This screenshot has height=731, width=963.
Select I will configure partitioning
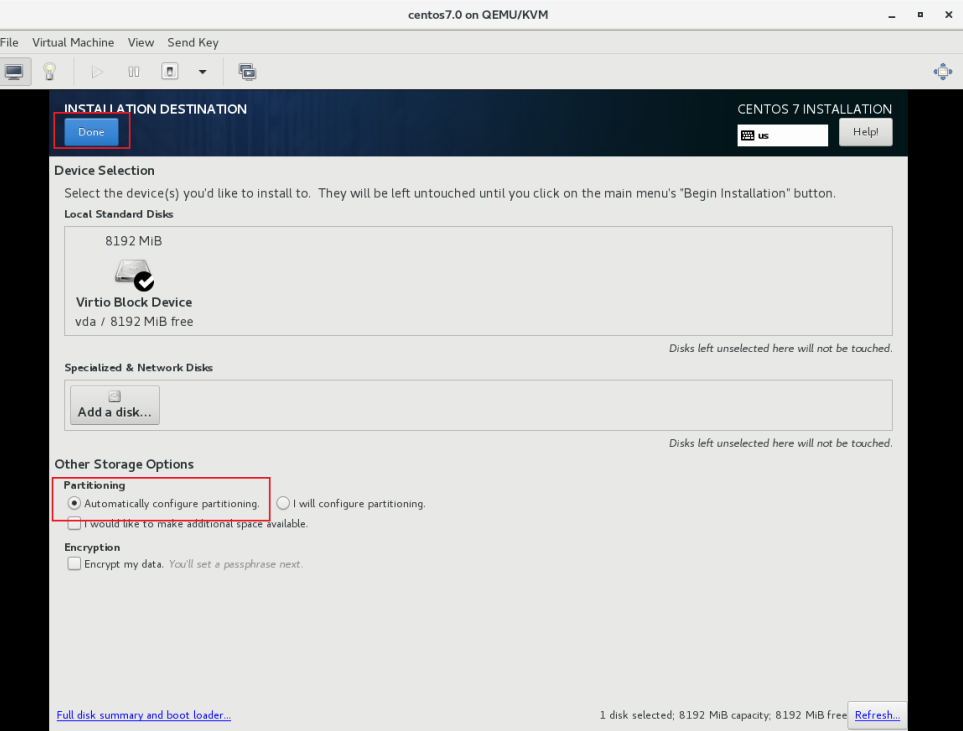351,503
